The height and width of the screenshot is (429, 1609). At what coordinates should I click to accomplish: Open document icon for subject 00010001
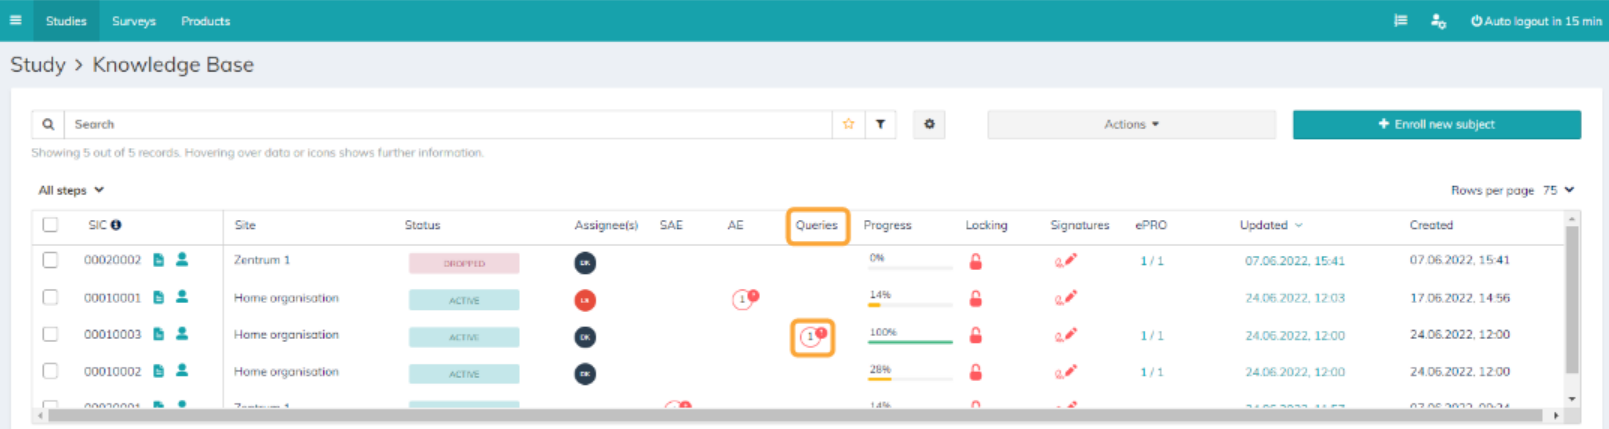158,297
